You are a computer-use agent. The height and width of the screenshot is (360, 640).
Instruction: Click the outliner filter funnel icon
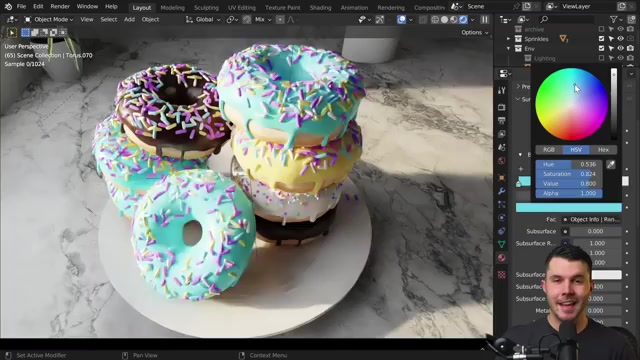(613, 19)
